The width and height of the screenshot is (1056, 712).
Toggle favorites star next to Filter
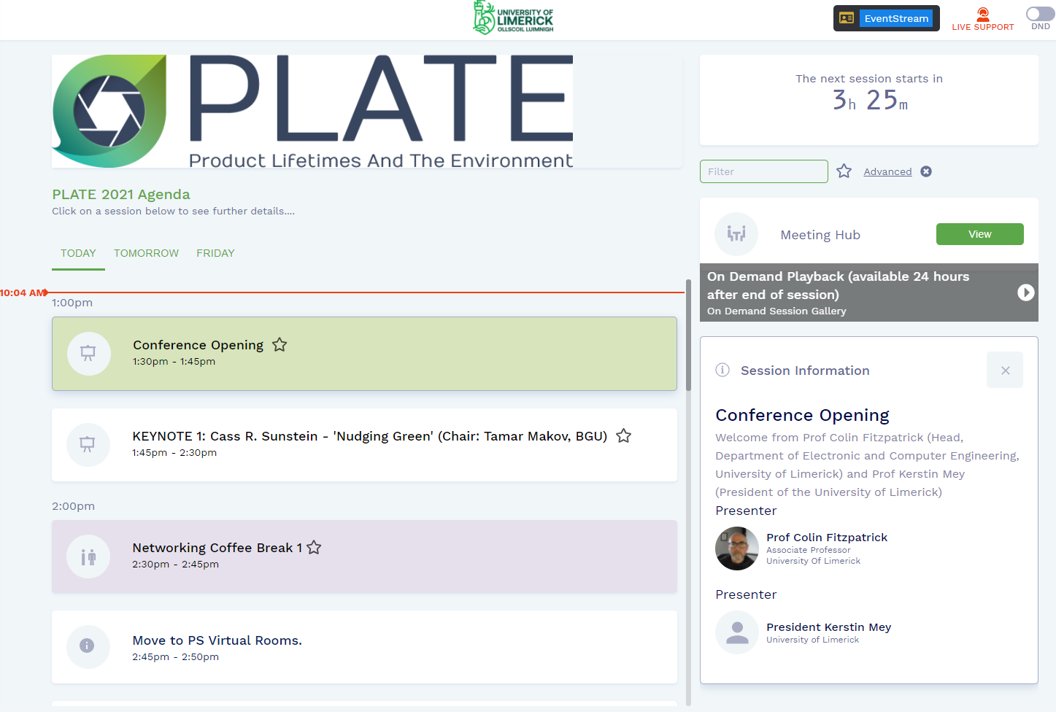pos(844,171)
